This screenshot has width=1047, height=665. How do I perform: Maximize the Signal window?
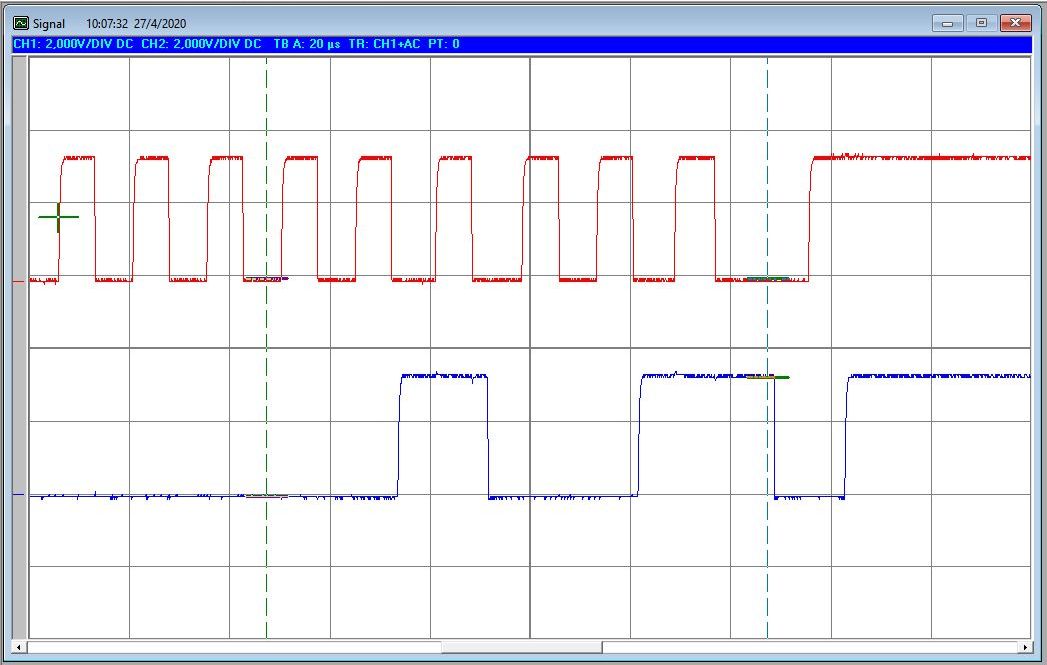981,23
